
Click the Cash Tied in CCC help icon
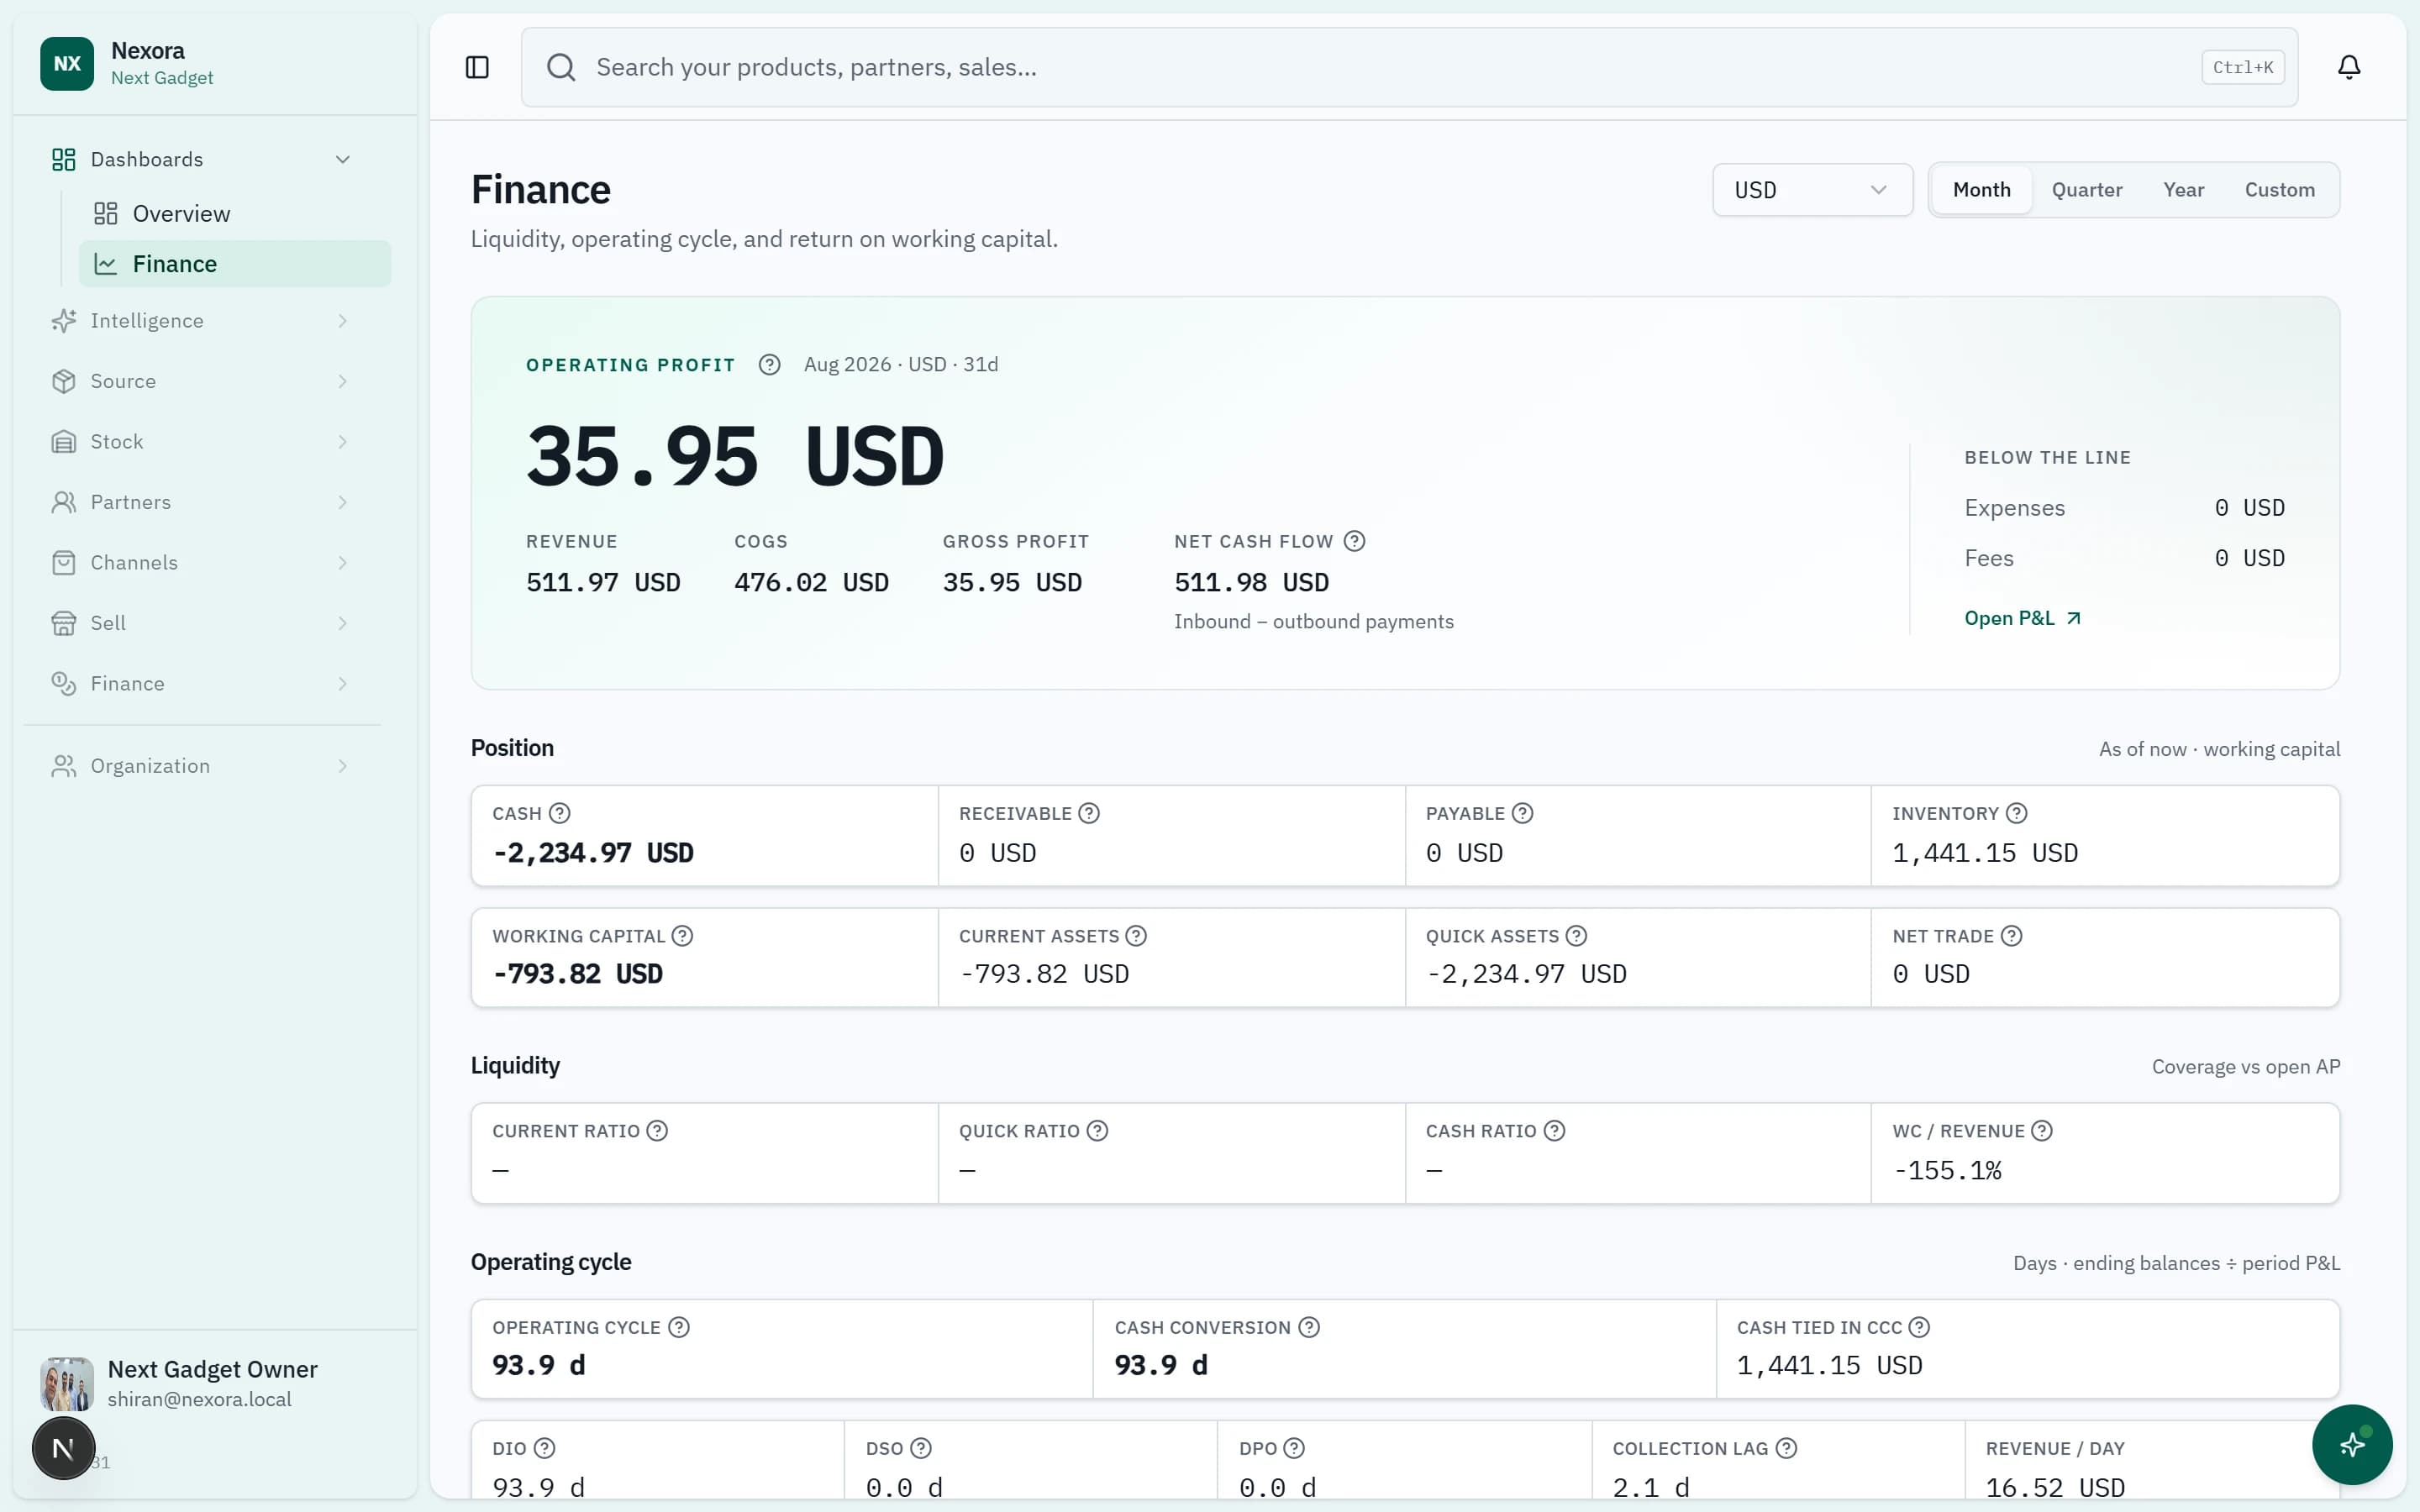(1919, 1327)
